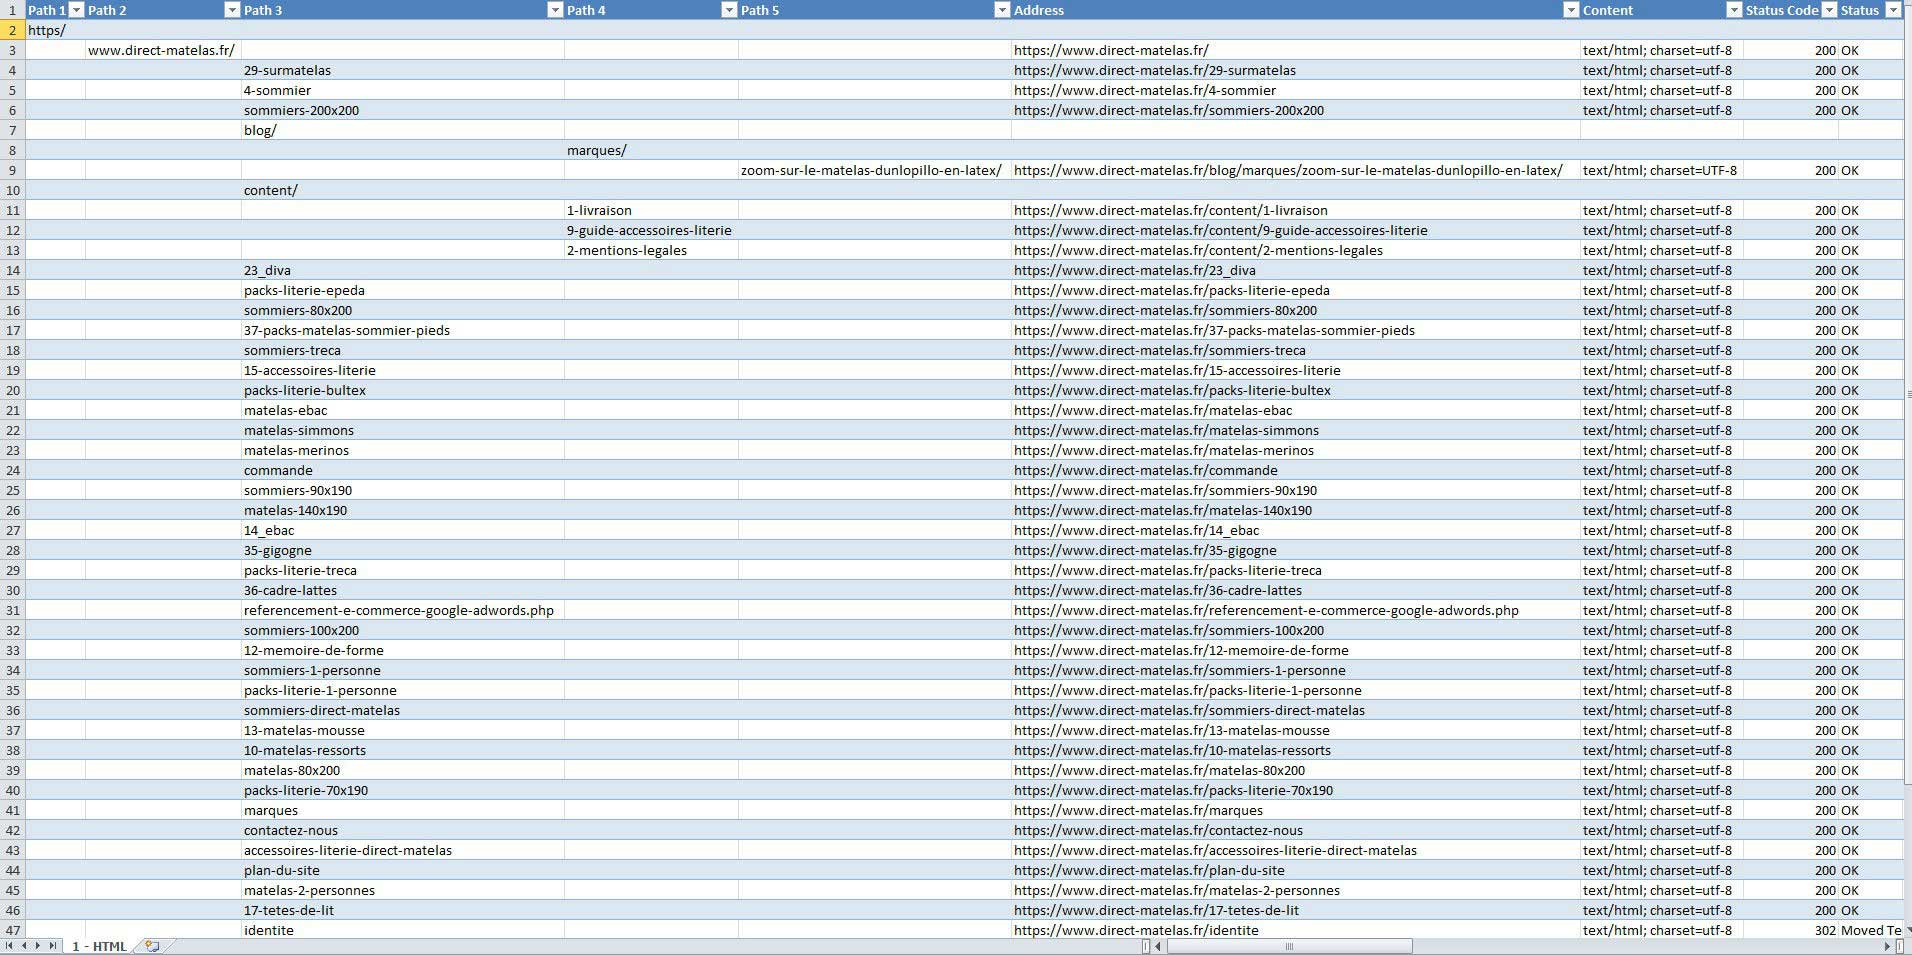Select 'contactez-nous' Path 3 cell
Viewport: 1912px width, 955px height.
click(x=403, y=830)
